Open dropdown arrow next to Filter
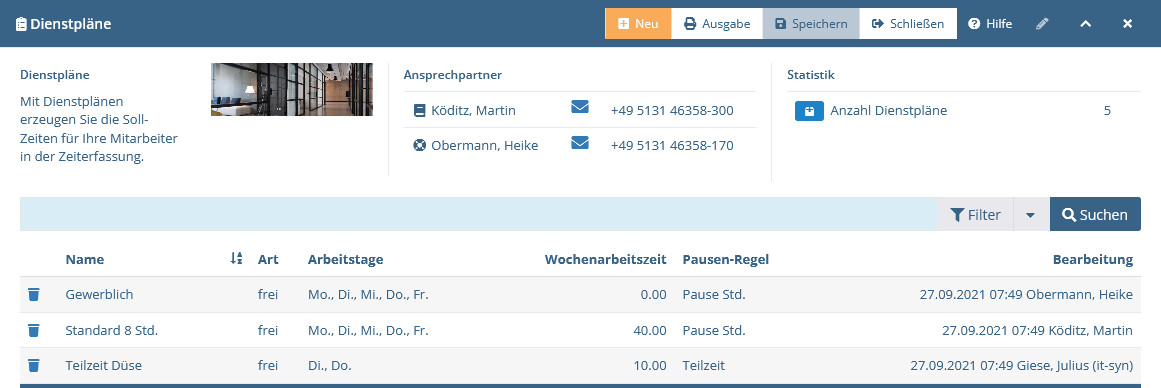This screenshot has height=388, width=1161. [1031, 215]
